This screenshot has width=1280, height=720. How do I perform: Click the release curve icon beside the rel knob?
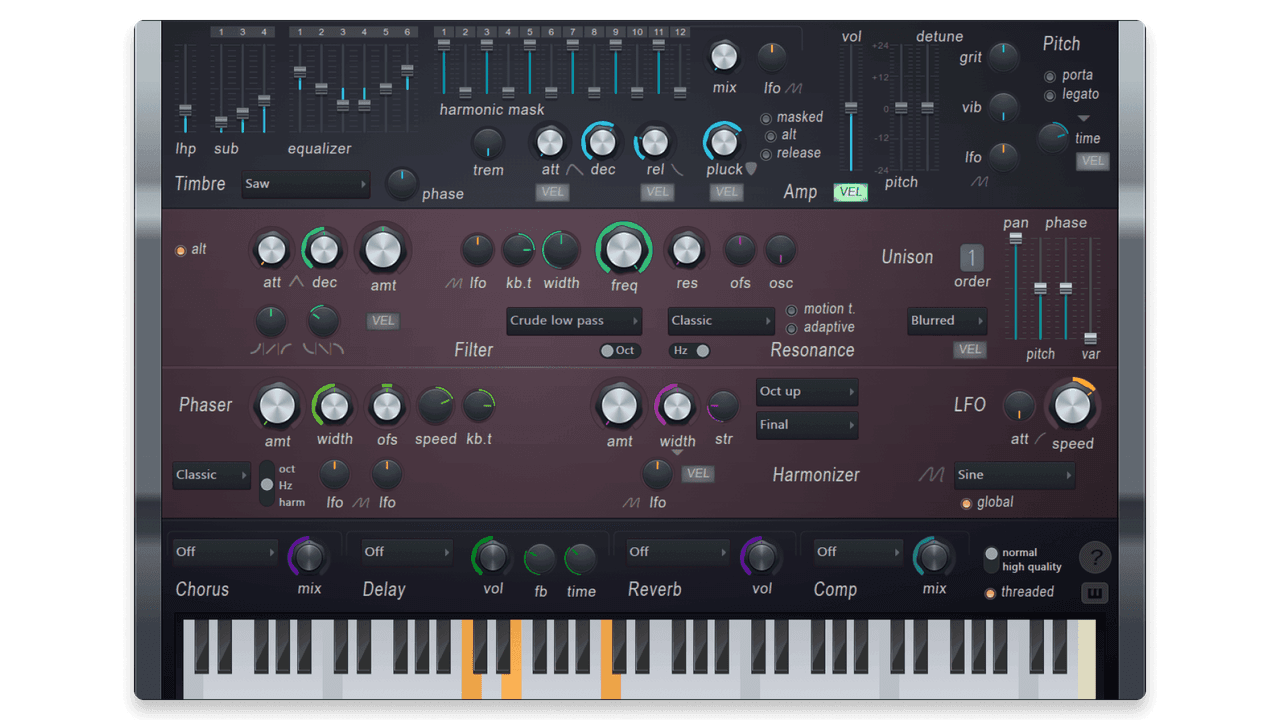tap(678, 169)
